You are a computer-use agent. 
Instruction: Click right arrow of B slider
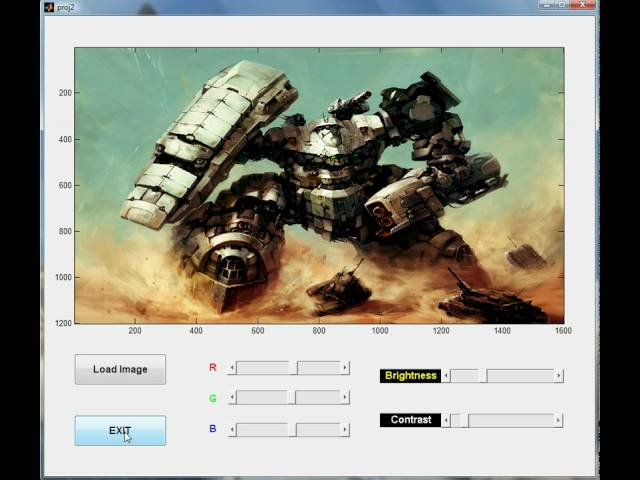pos(345,429)
